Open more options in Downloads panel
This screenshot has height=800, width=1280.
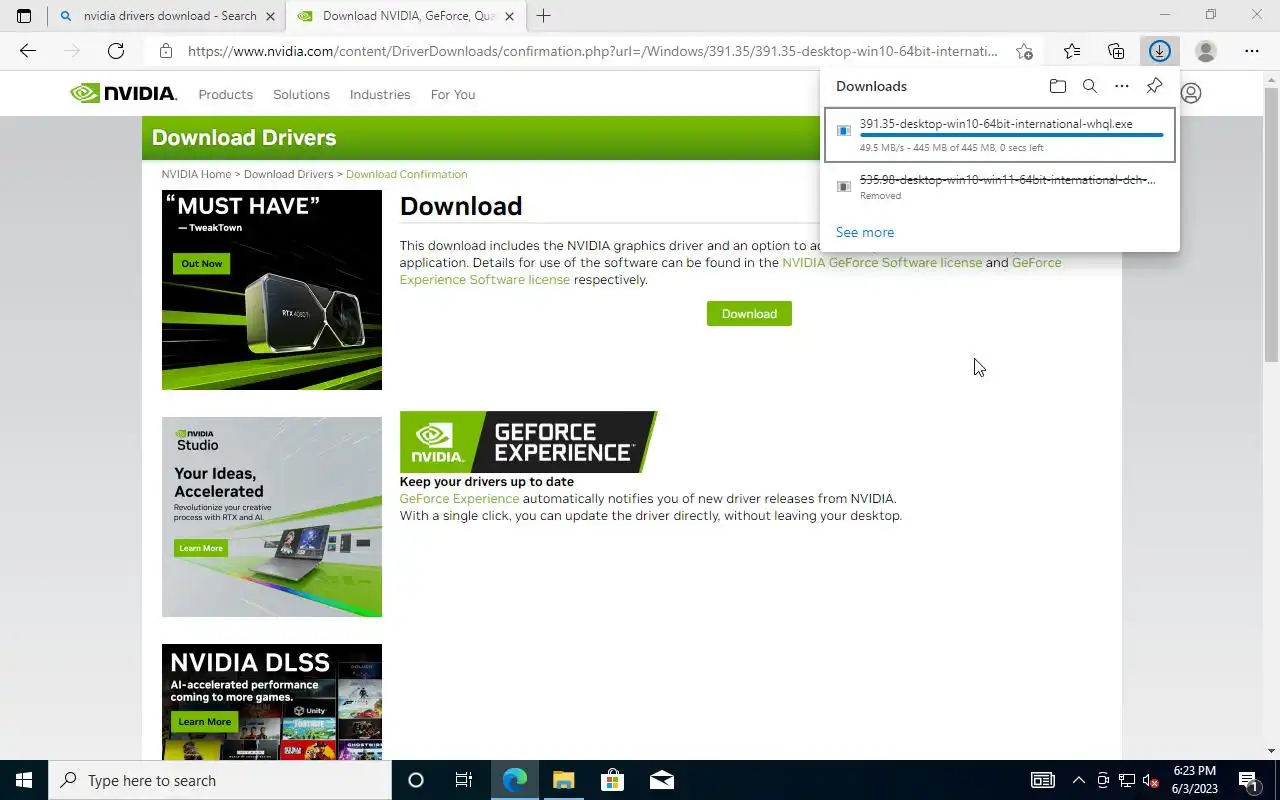click(1122, 86)
